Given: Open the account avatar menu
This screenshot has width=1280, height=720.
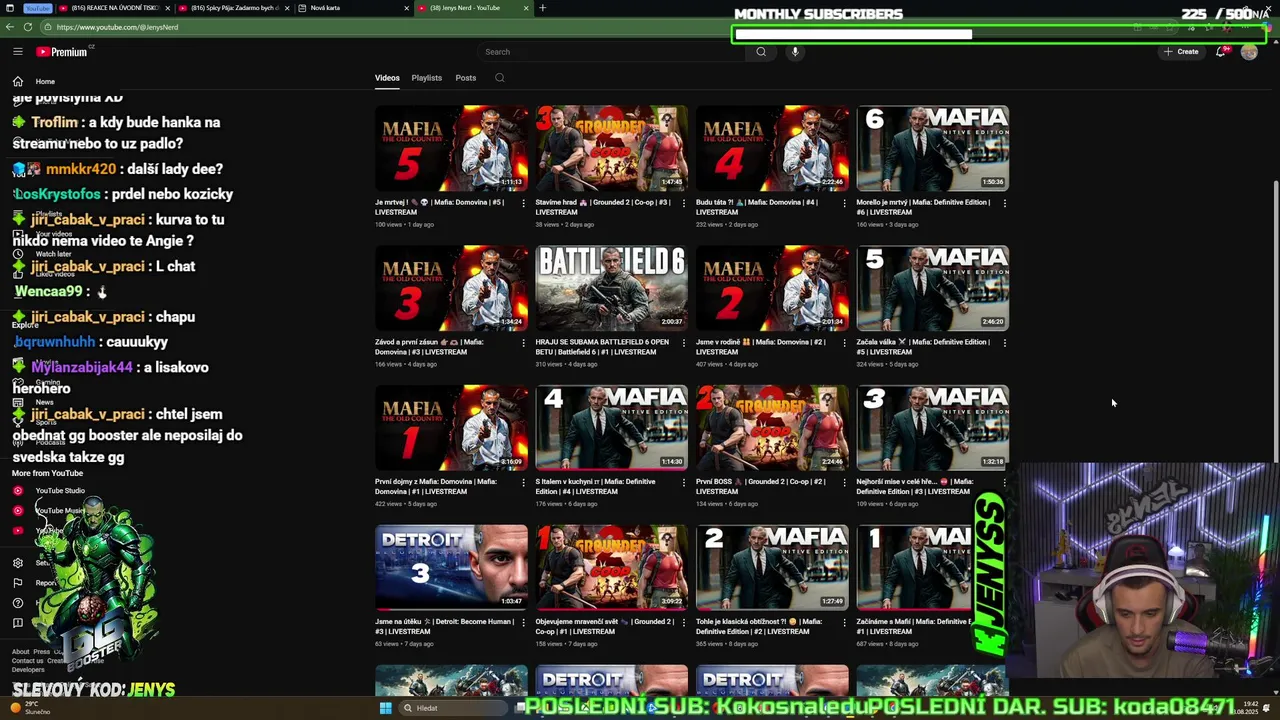Looking at the screenshot, I should pos(1249,51).
